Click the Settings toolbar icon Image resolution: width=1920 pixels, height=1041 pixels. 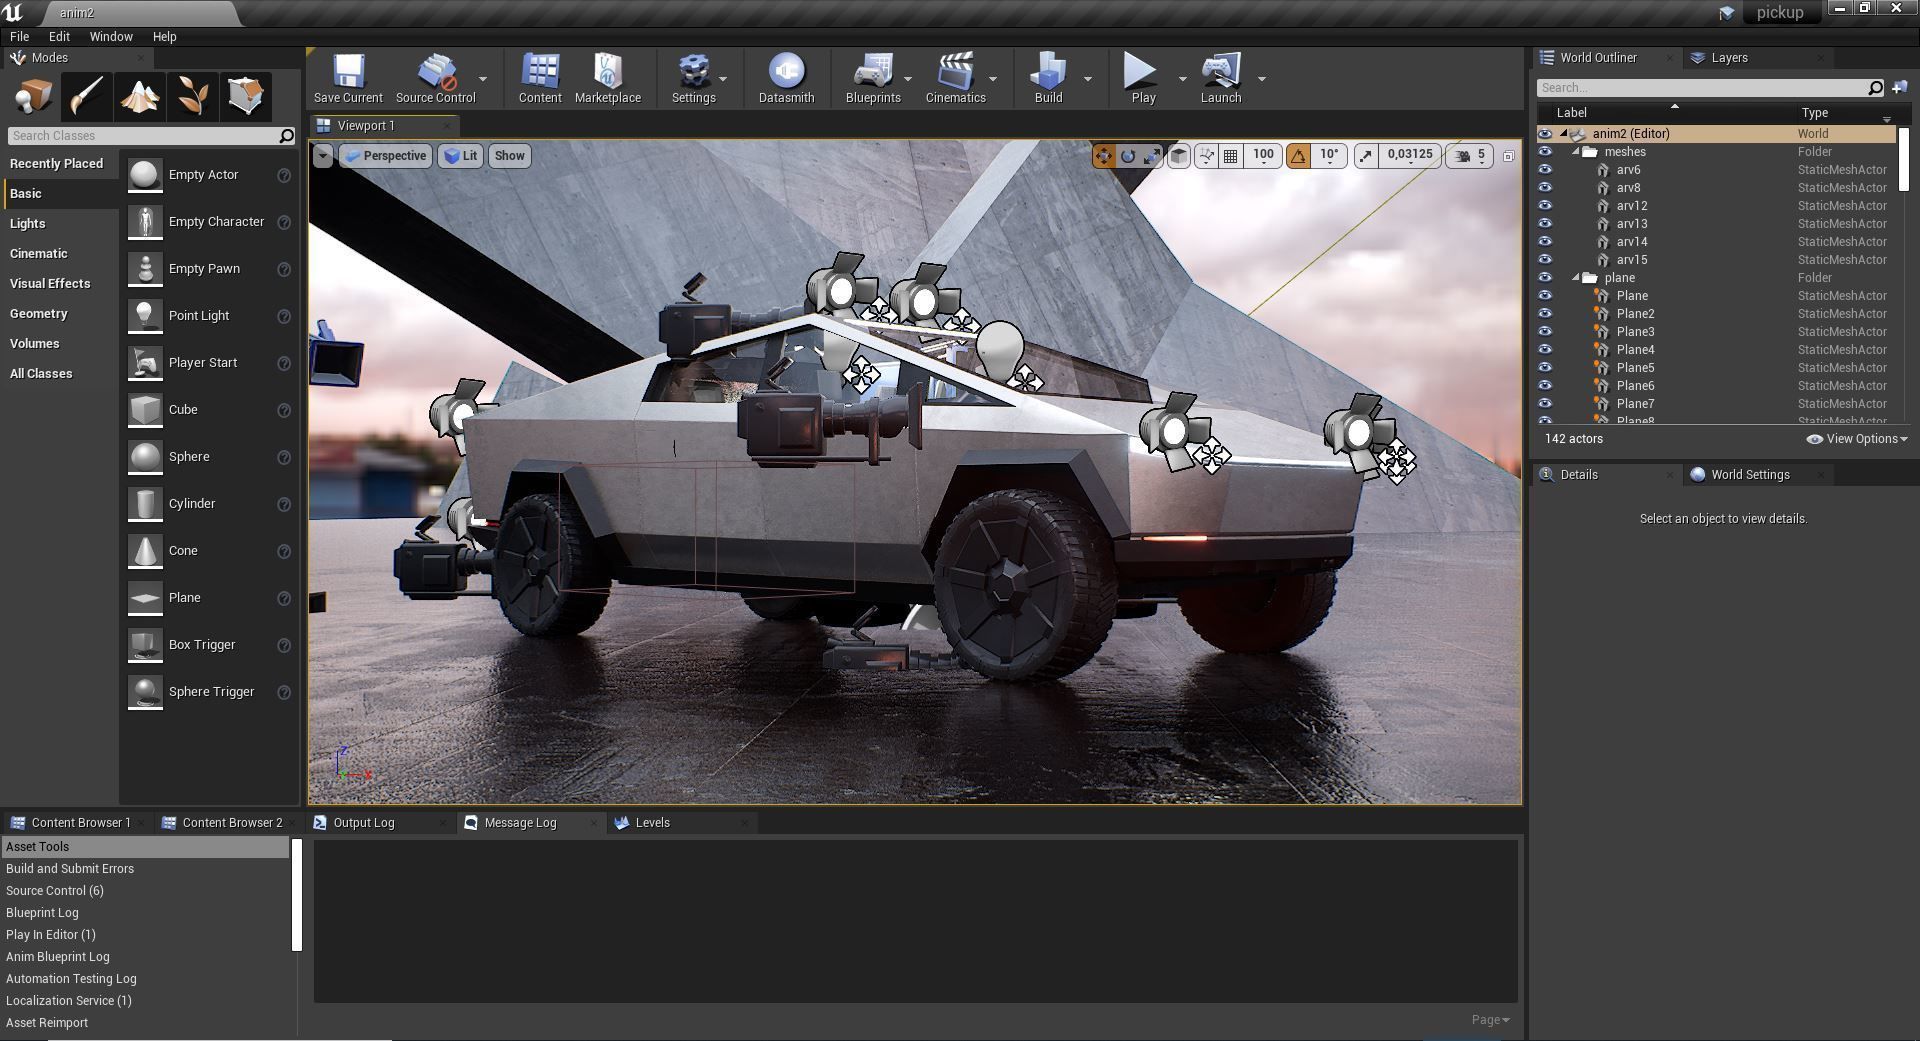[x=693, y=78]
